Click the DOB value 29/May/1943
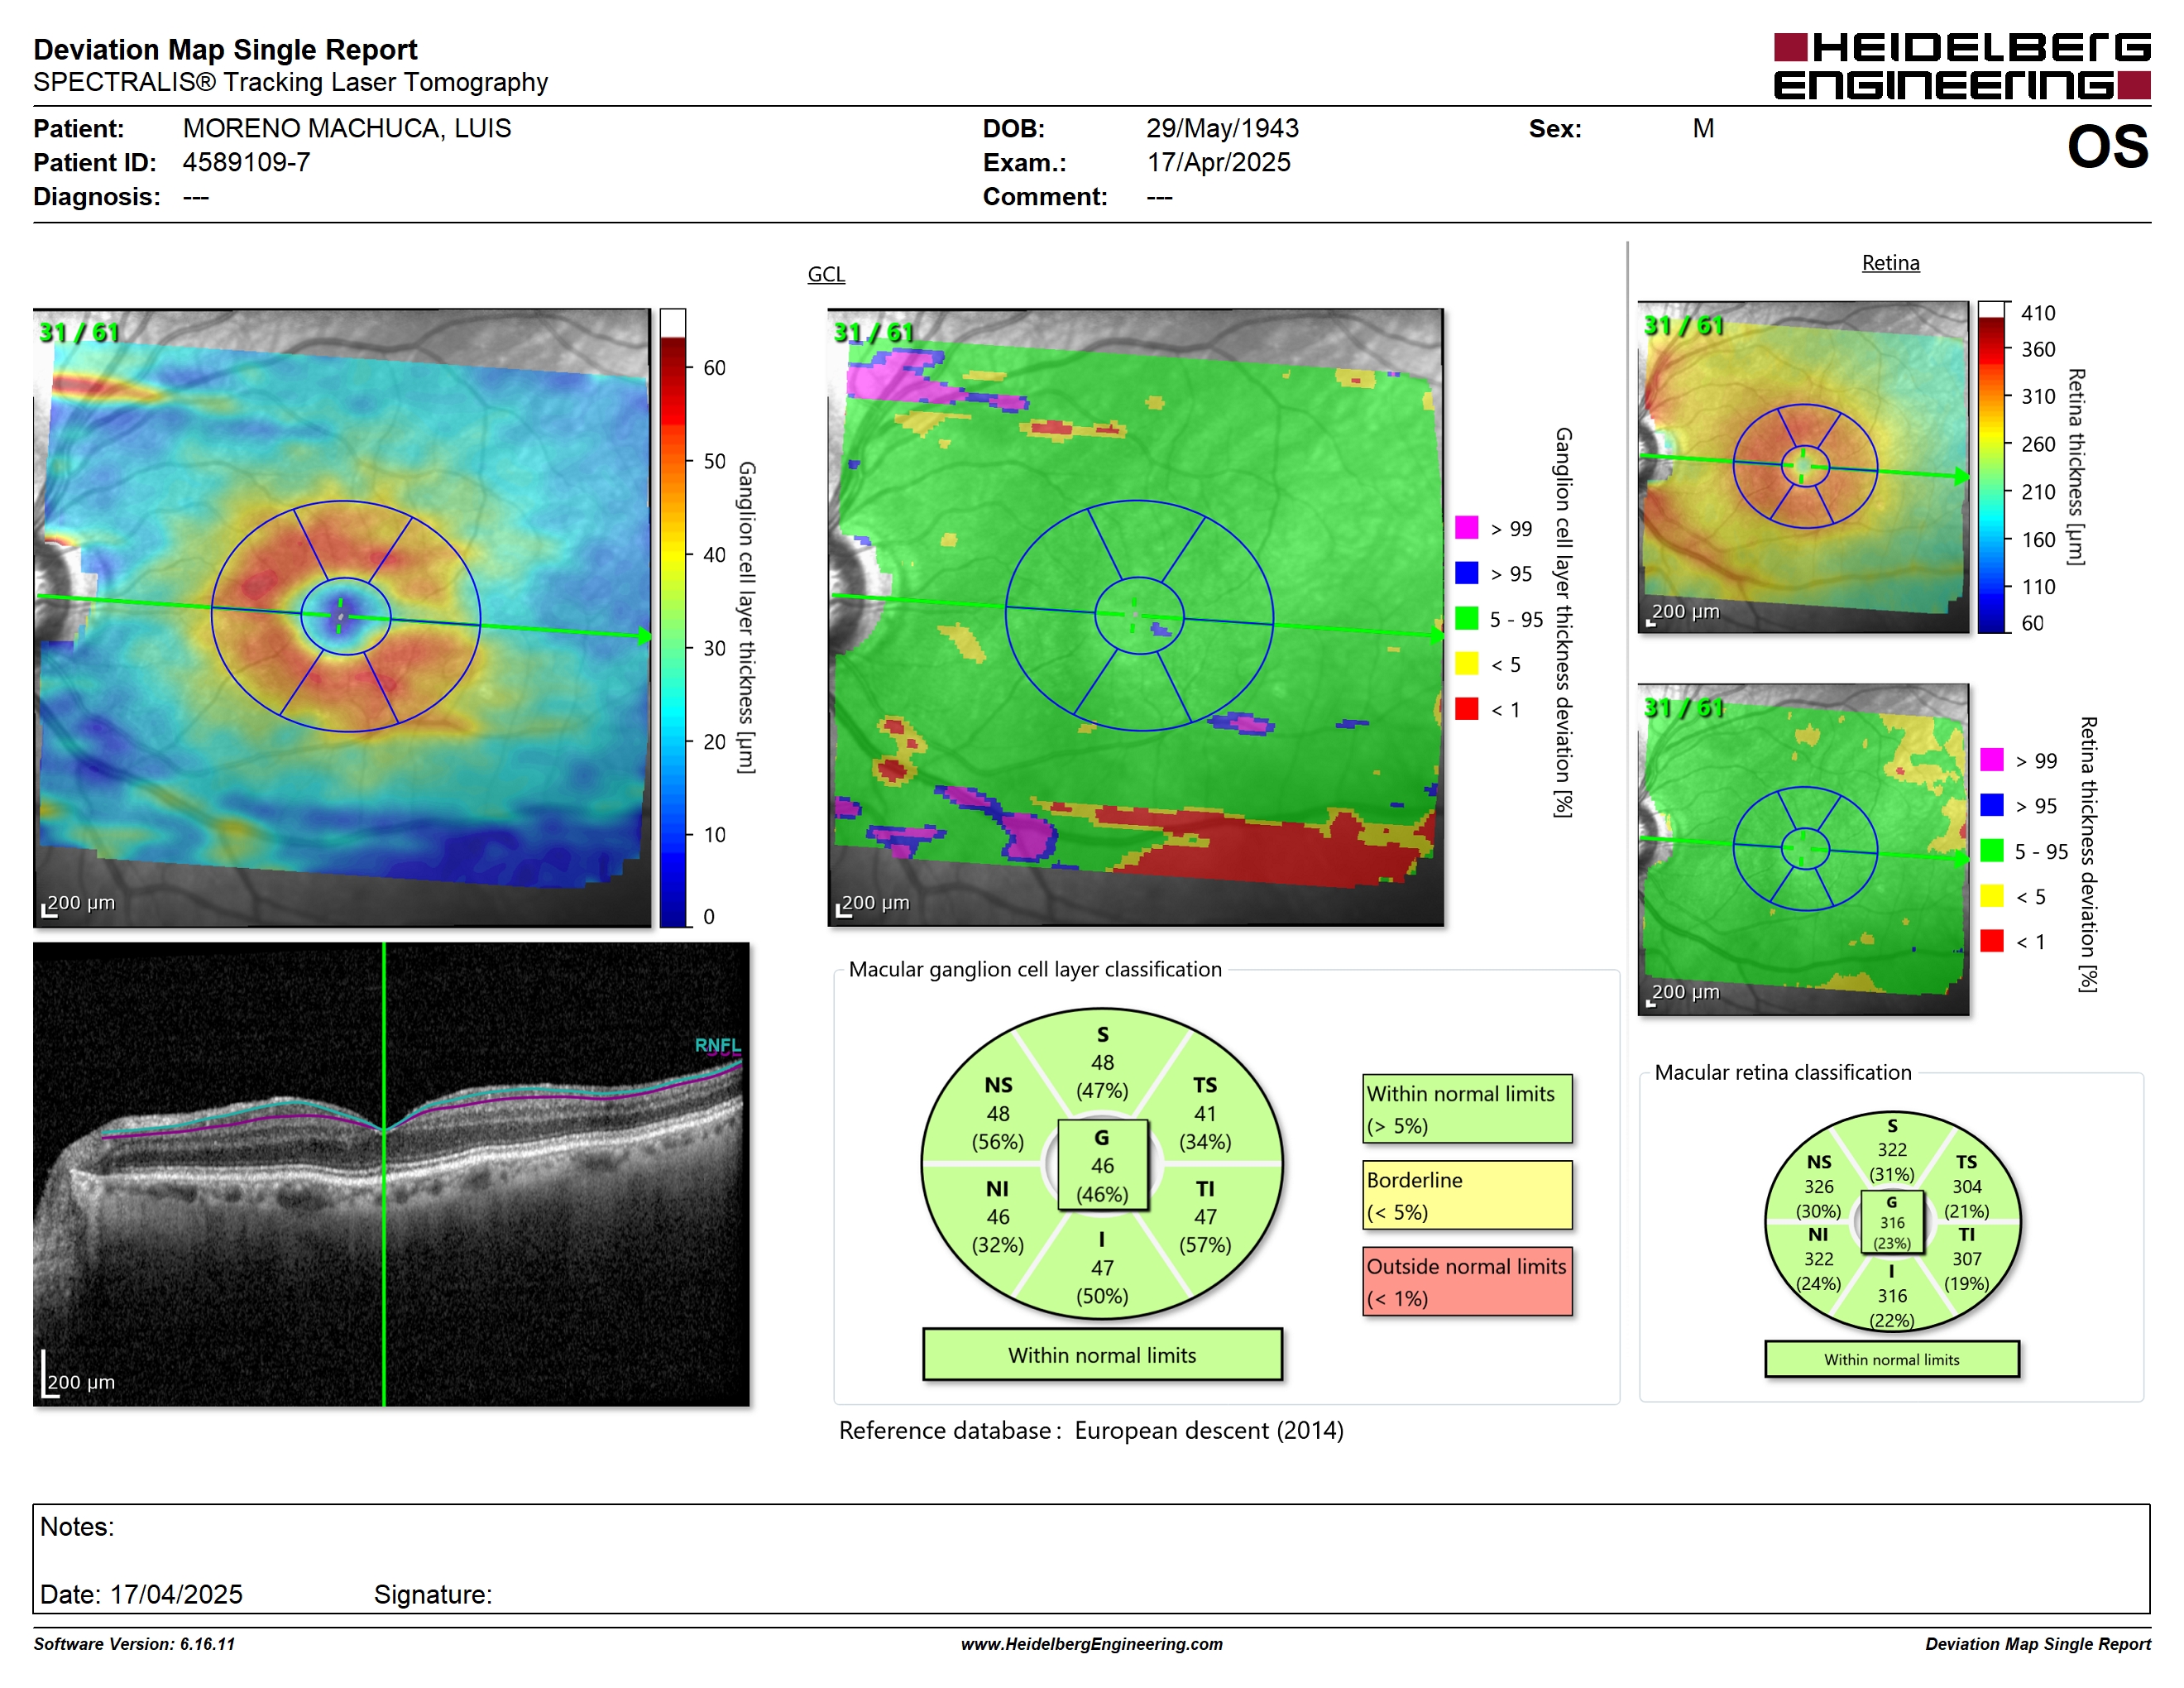 [x=1222, y=128]
